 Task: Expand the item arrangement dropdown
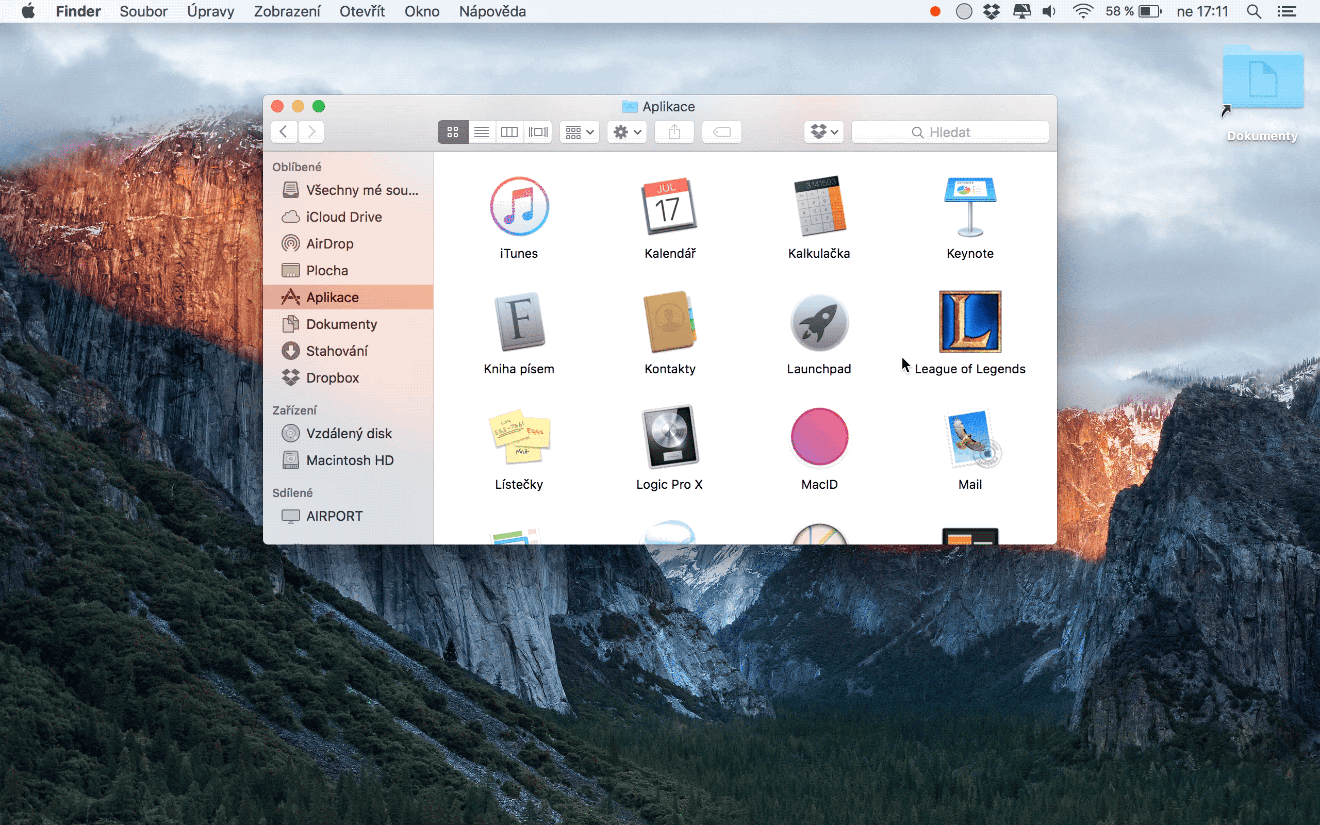point(580,132)
